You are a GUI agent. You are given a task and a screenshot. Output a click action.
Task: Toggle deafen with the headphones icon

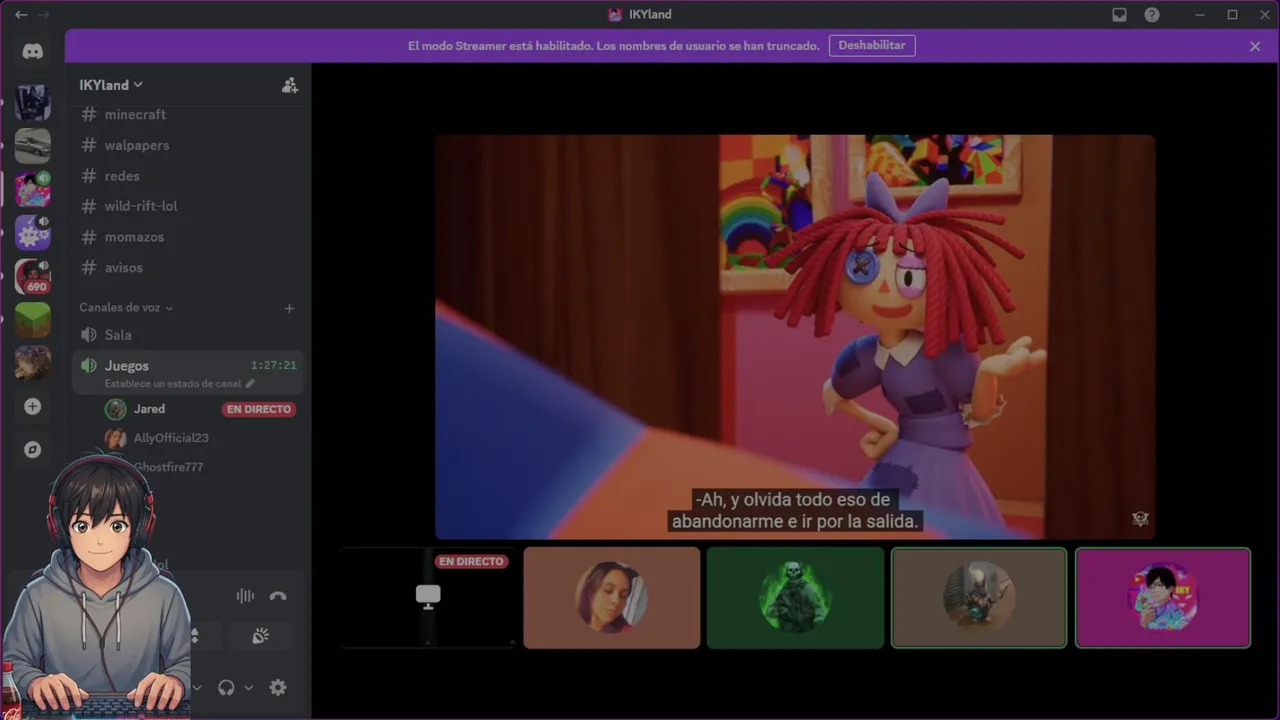(226, 687)
